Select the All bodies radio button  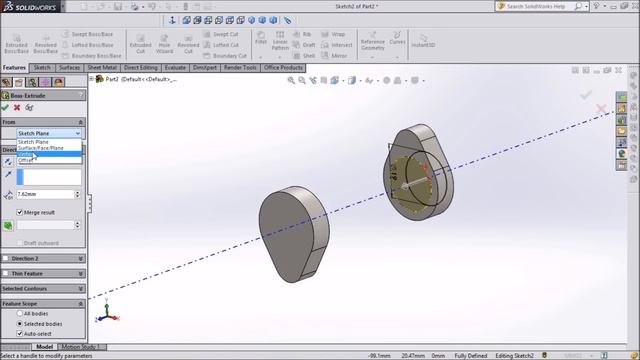(19, 313)
